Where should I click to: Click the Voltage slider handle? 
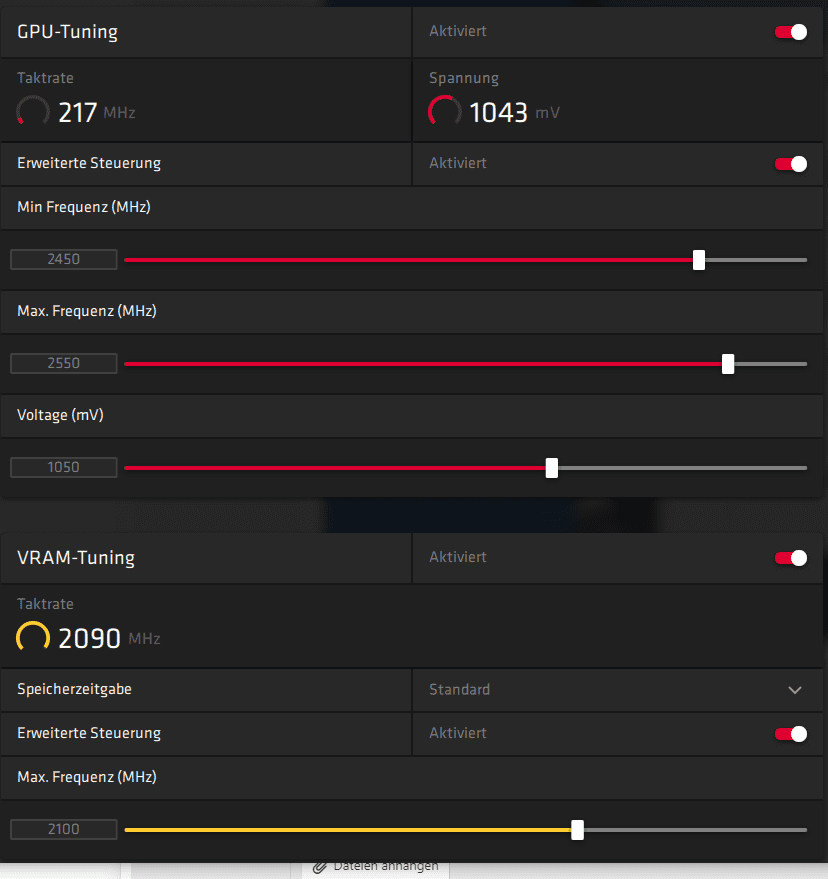pyautogui.click(x=552, y=468)
